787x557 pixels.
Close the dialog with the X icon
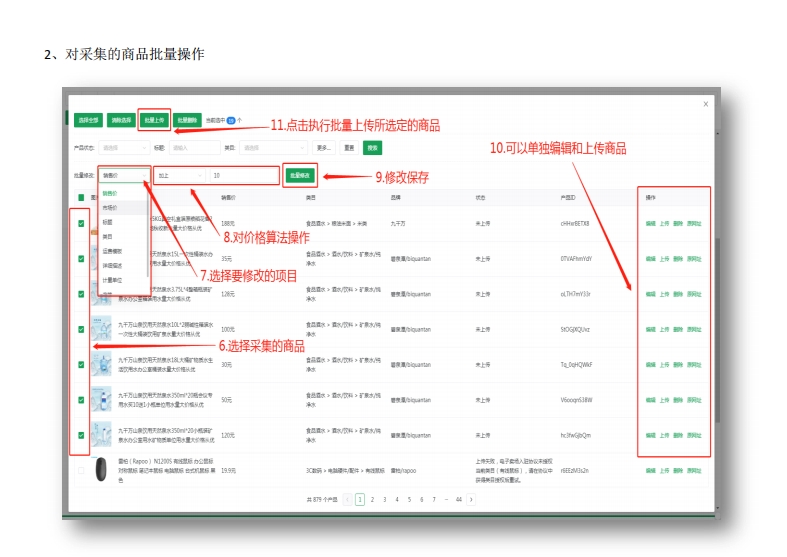click(705, 103)
